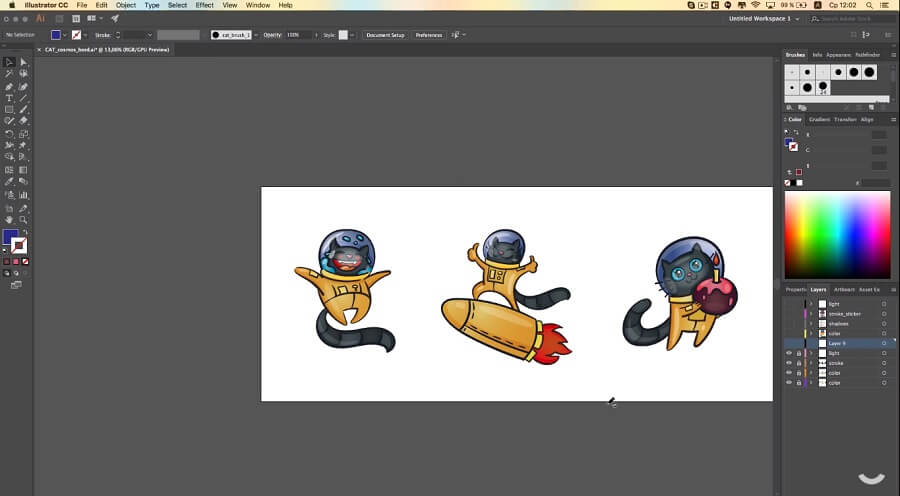
Task: Toggle lock on the bottom color layer
Action: pyautogui.click(x=798, y=383)
